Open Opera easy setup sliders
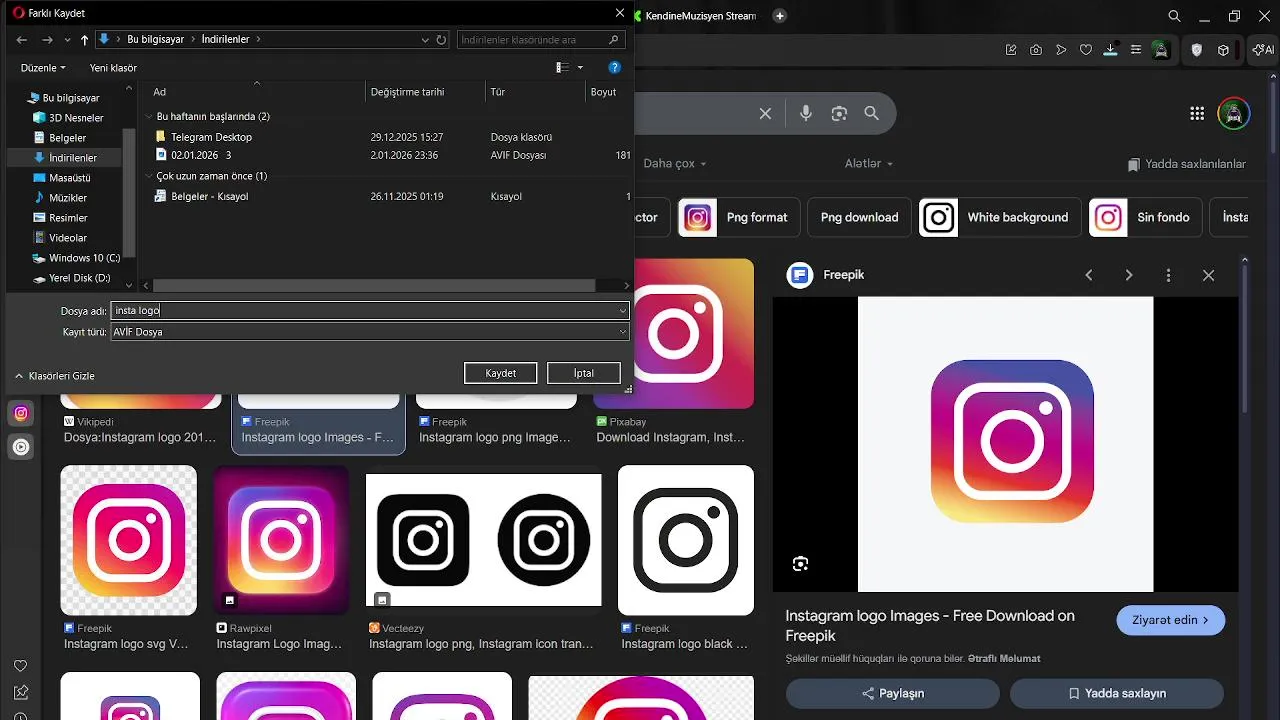Image resolution: width=1280 pixels, height=720 pixels. pyautogui.click(x=1135, y=50)
